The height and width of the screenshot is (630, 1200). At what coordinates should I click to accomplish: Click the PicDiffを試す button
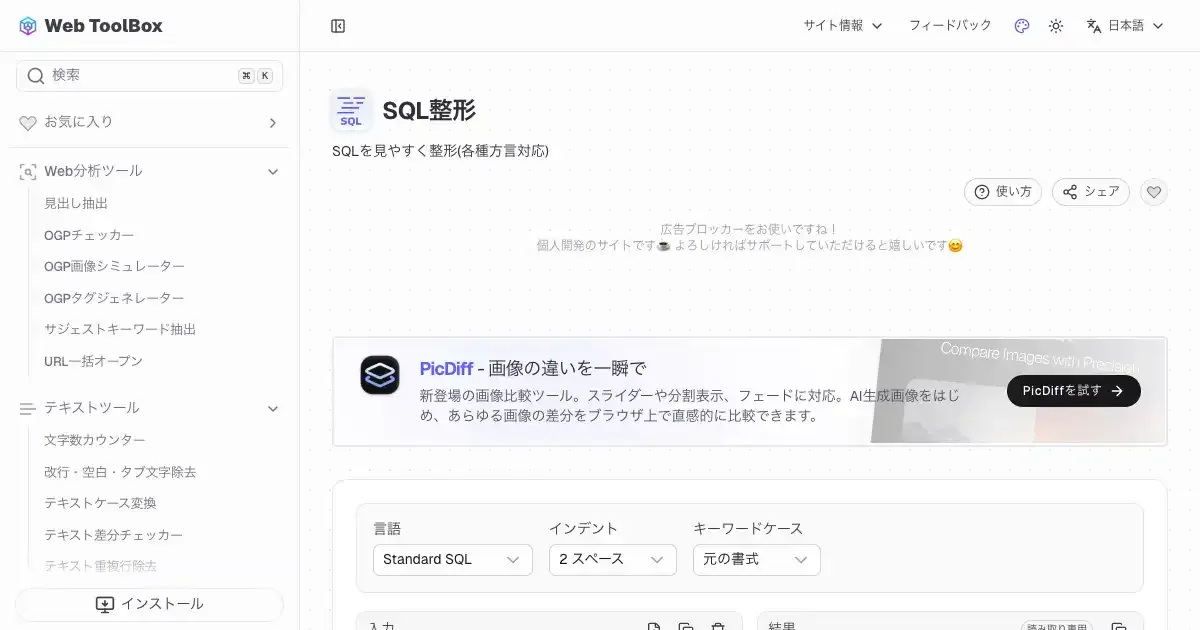click(1073, 391)
